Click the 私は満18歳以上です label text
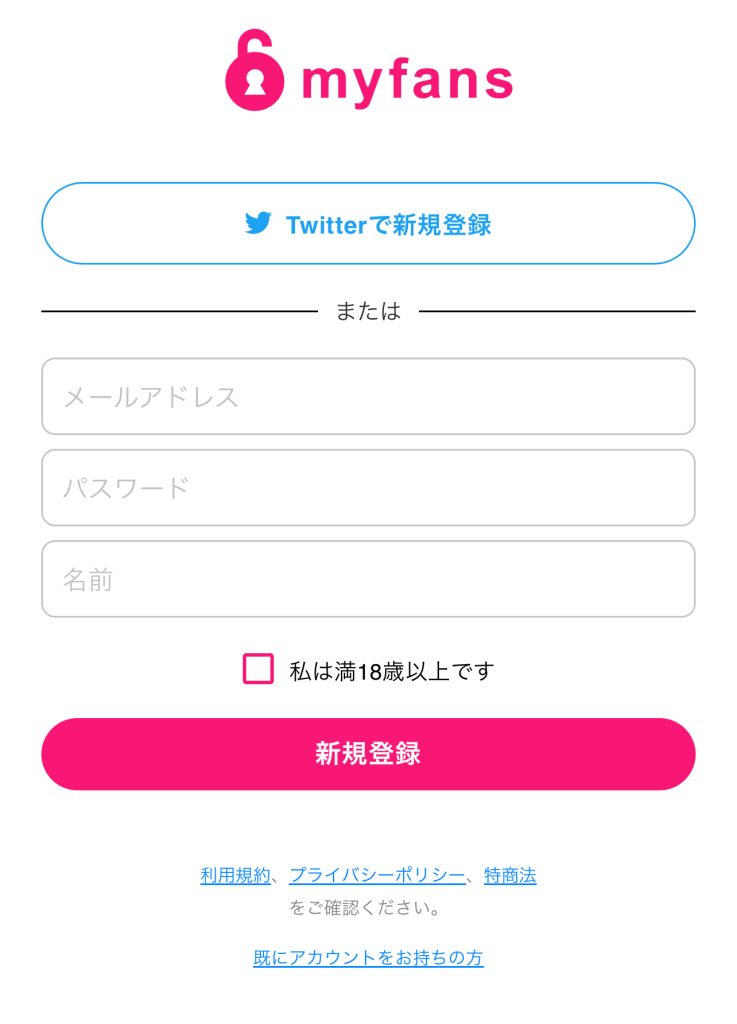 (x=392, y=671)
